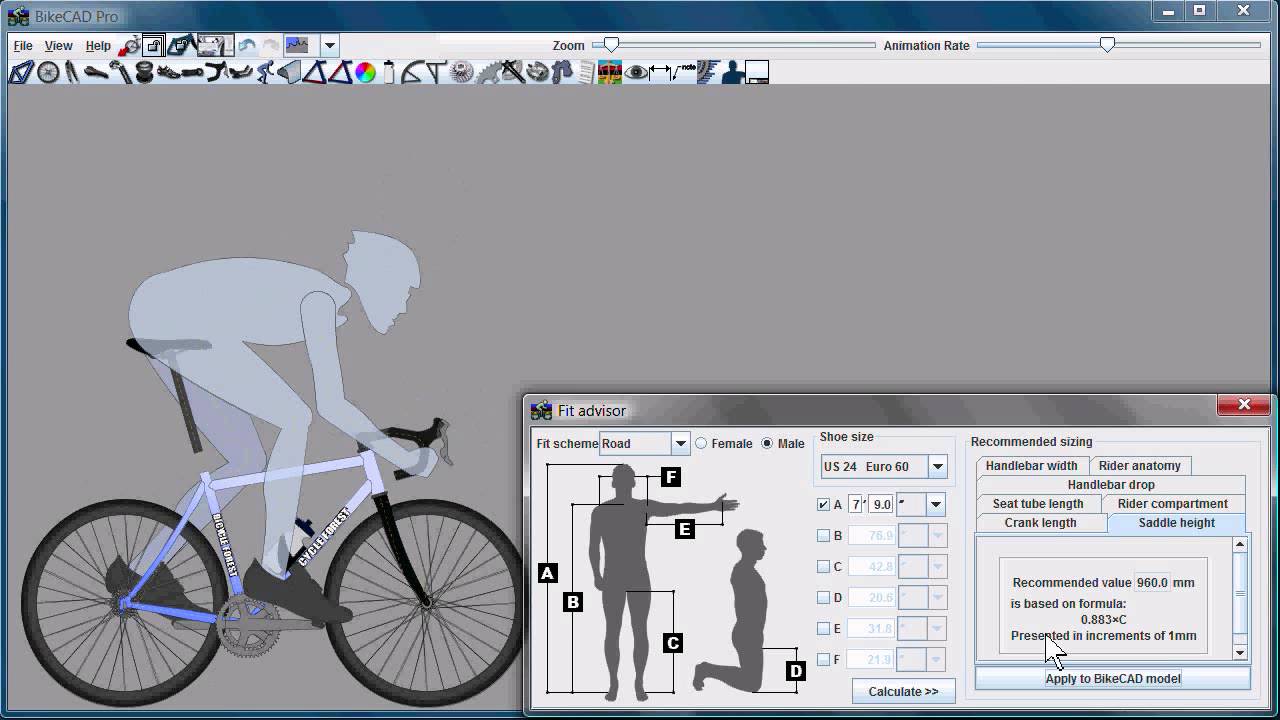The height and width of the screenshot is (720, 1280).
Task: Open the headset settings icon
Action: tap(144, 72)
